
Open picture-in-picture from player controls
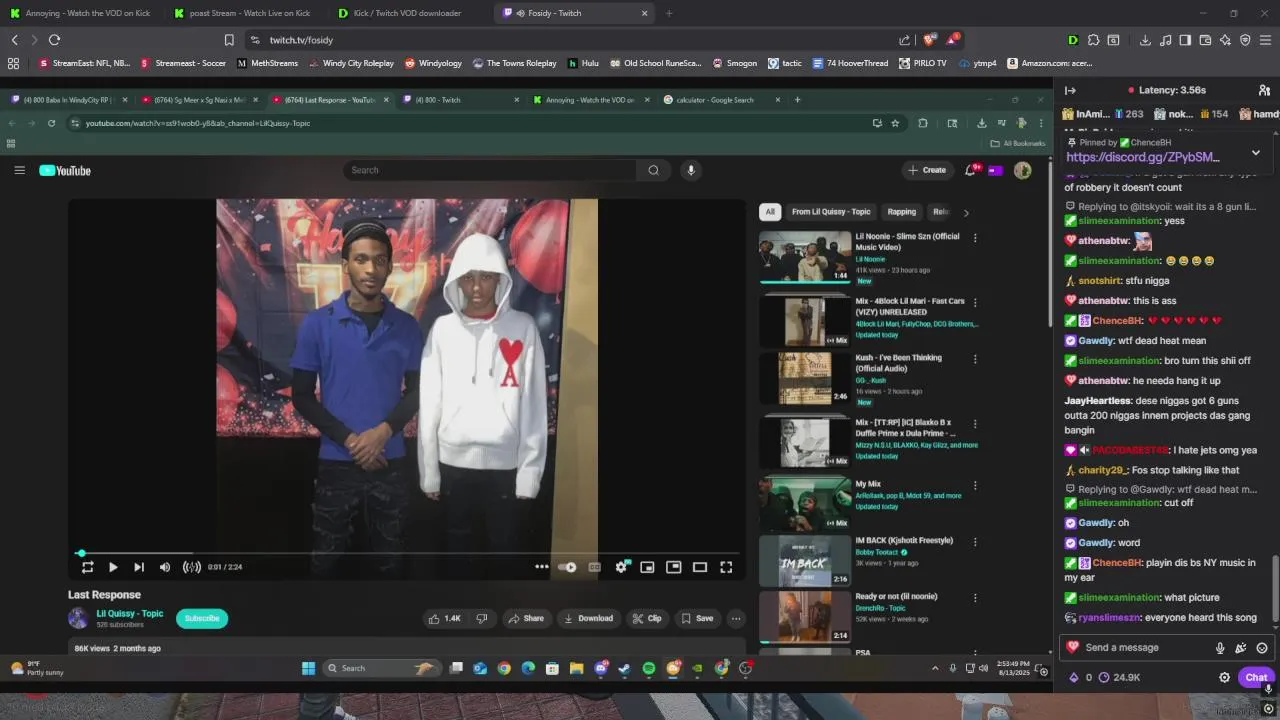click(674, 567)
